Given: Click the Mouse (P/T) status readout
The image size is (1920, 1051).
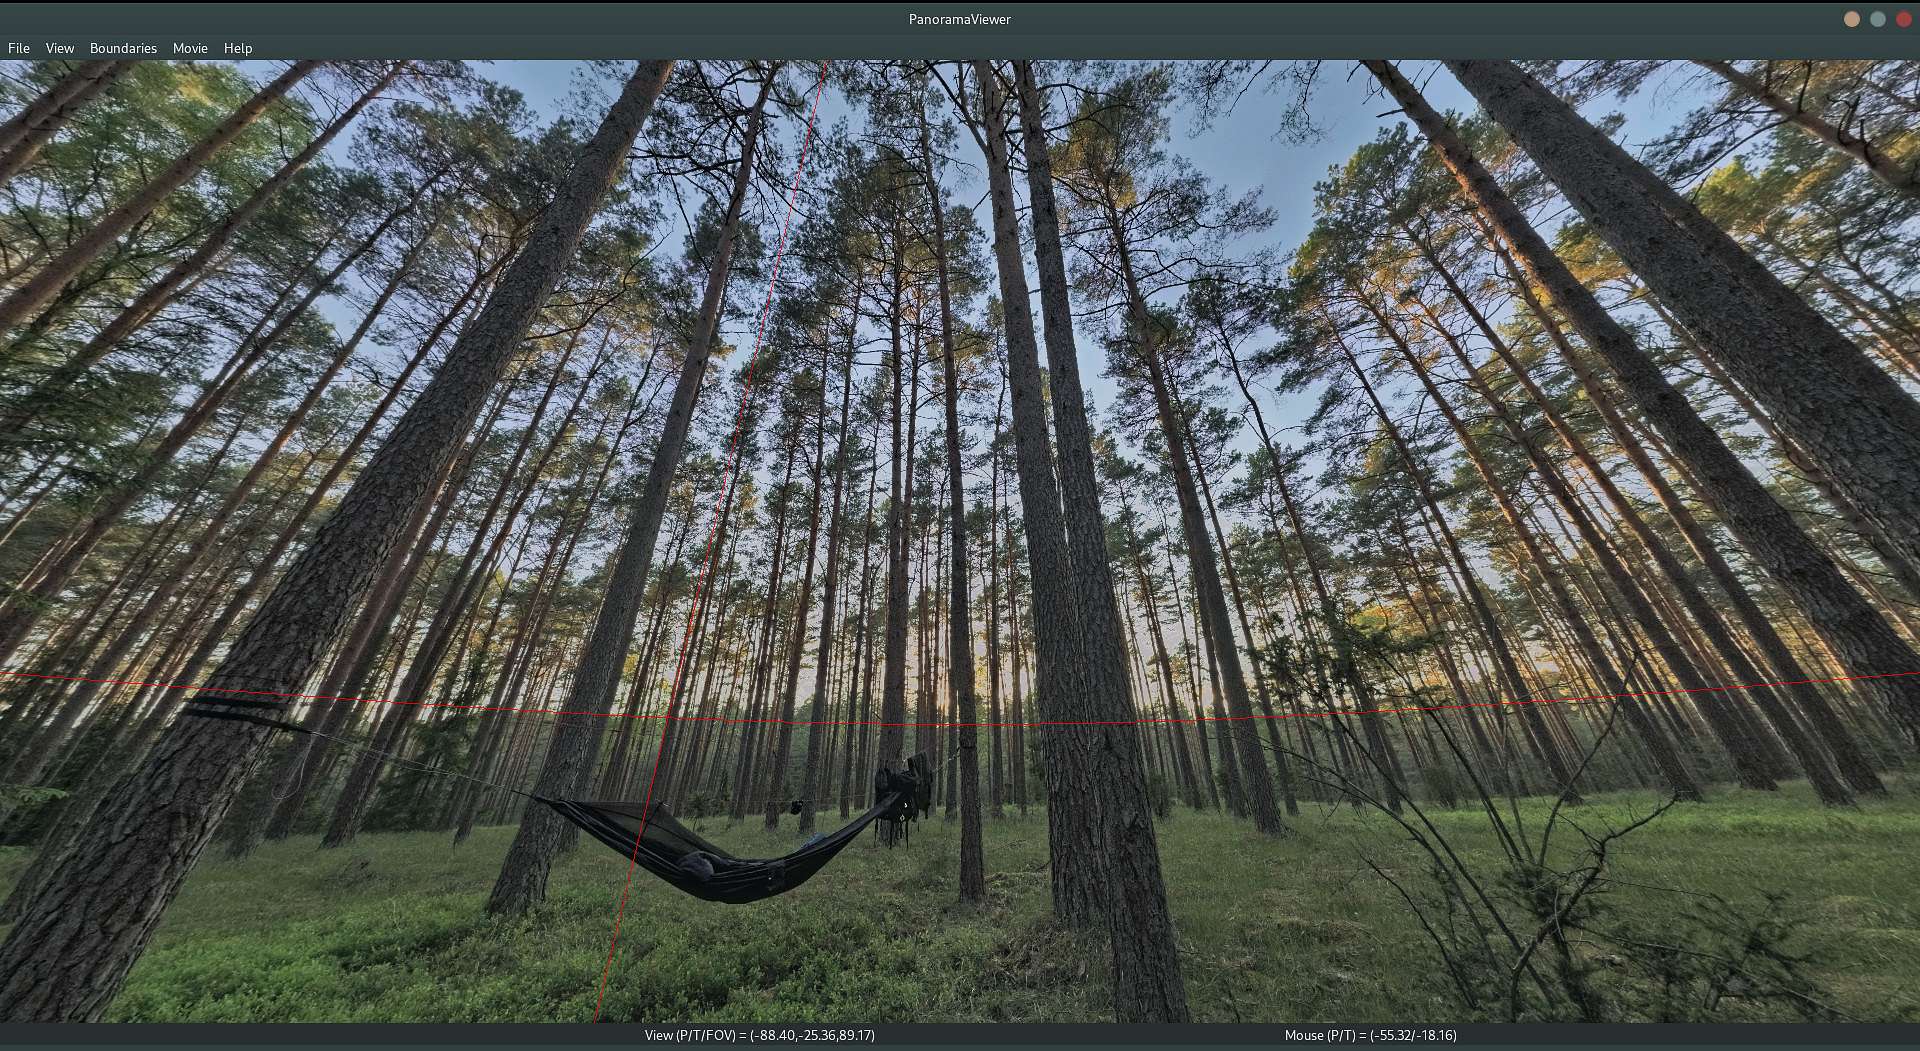Looking at the screenshot, I should pyautogui.click(x=1371, y=1035).
